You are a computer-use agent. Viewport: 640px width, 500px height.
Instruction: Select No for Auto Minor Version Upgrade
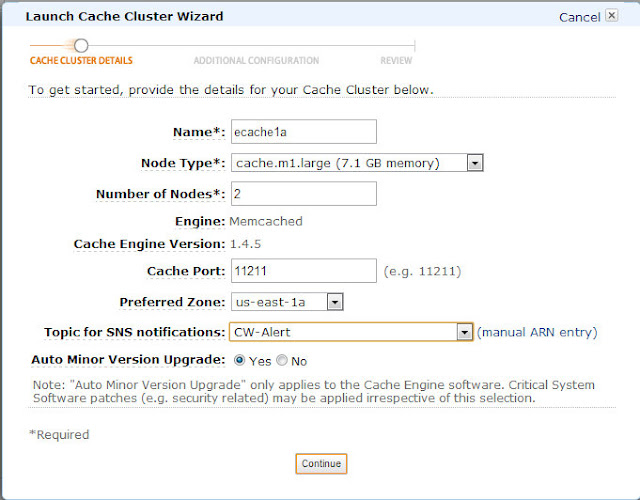click(282, 360)
